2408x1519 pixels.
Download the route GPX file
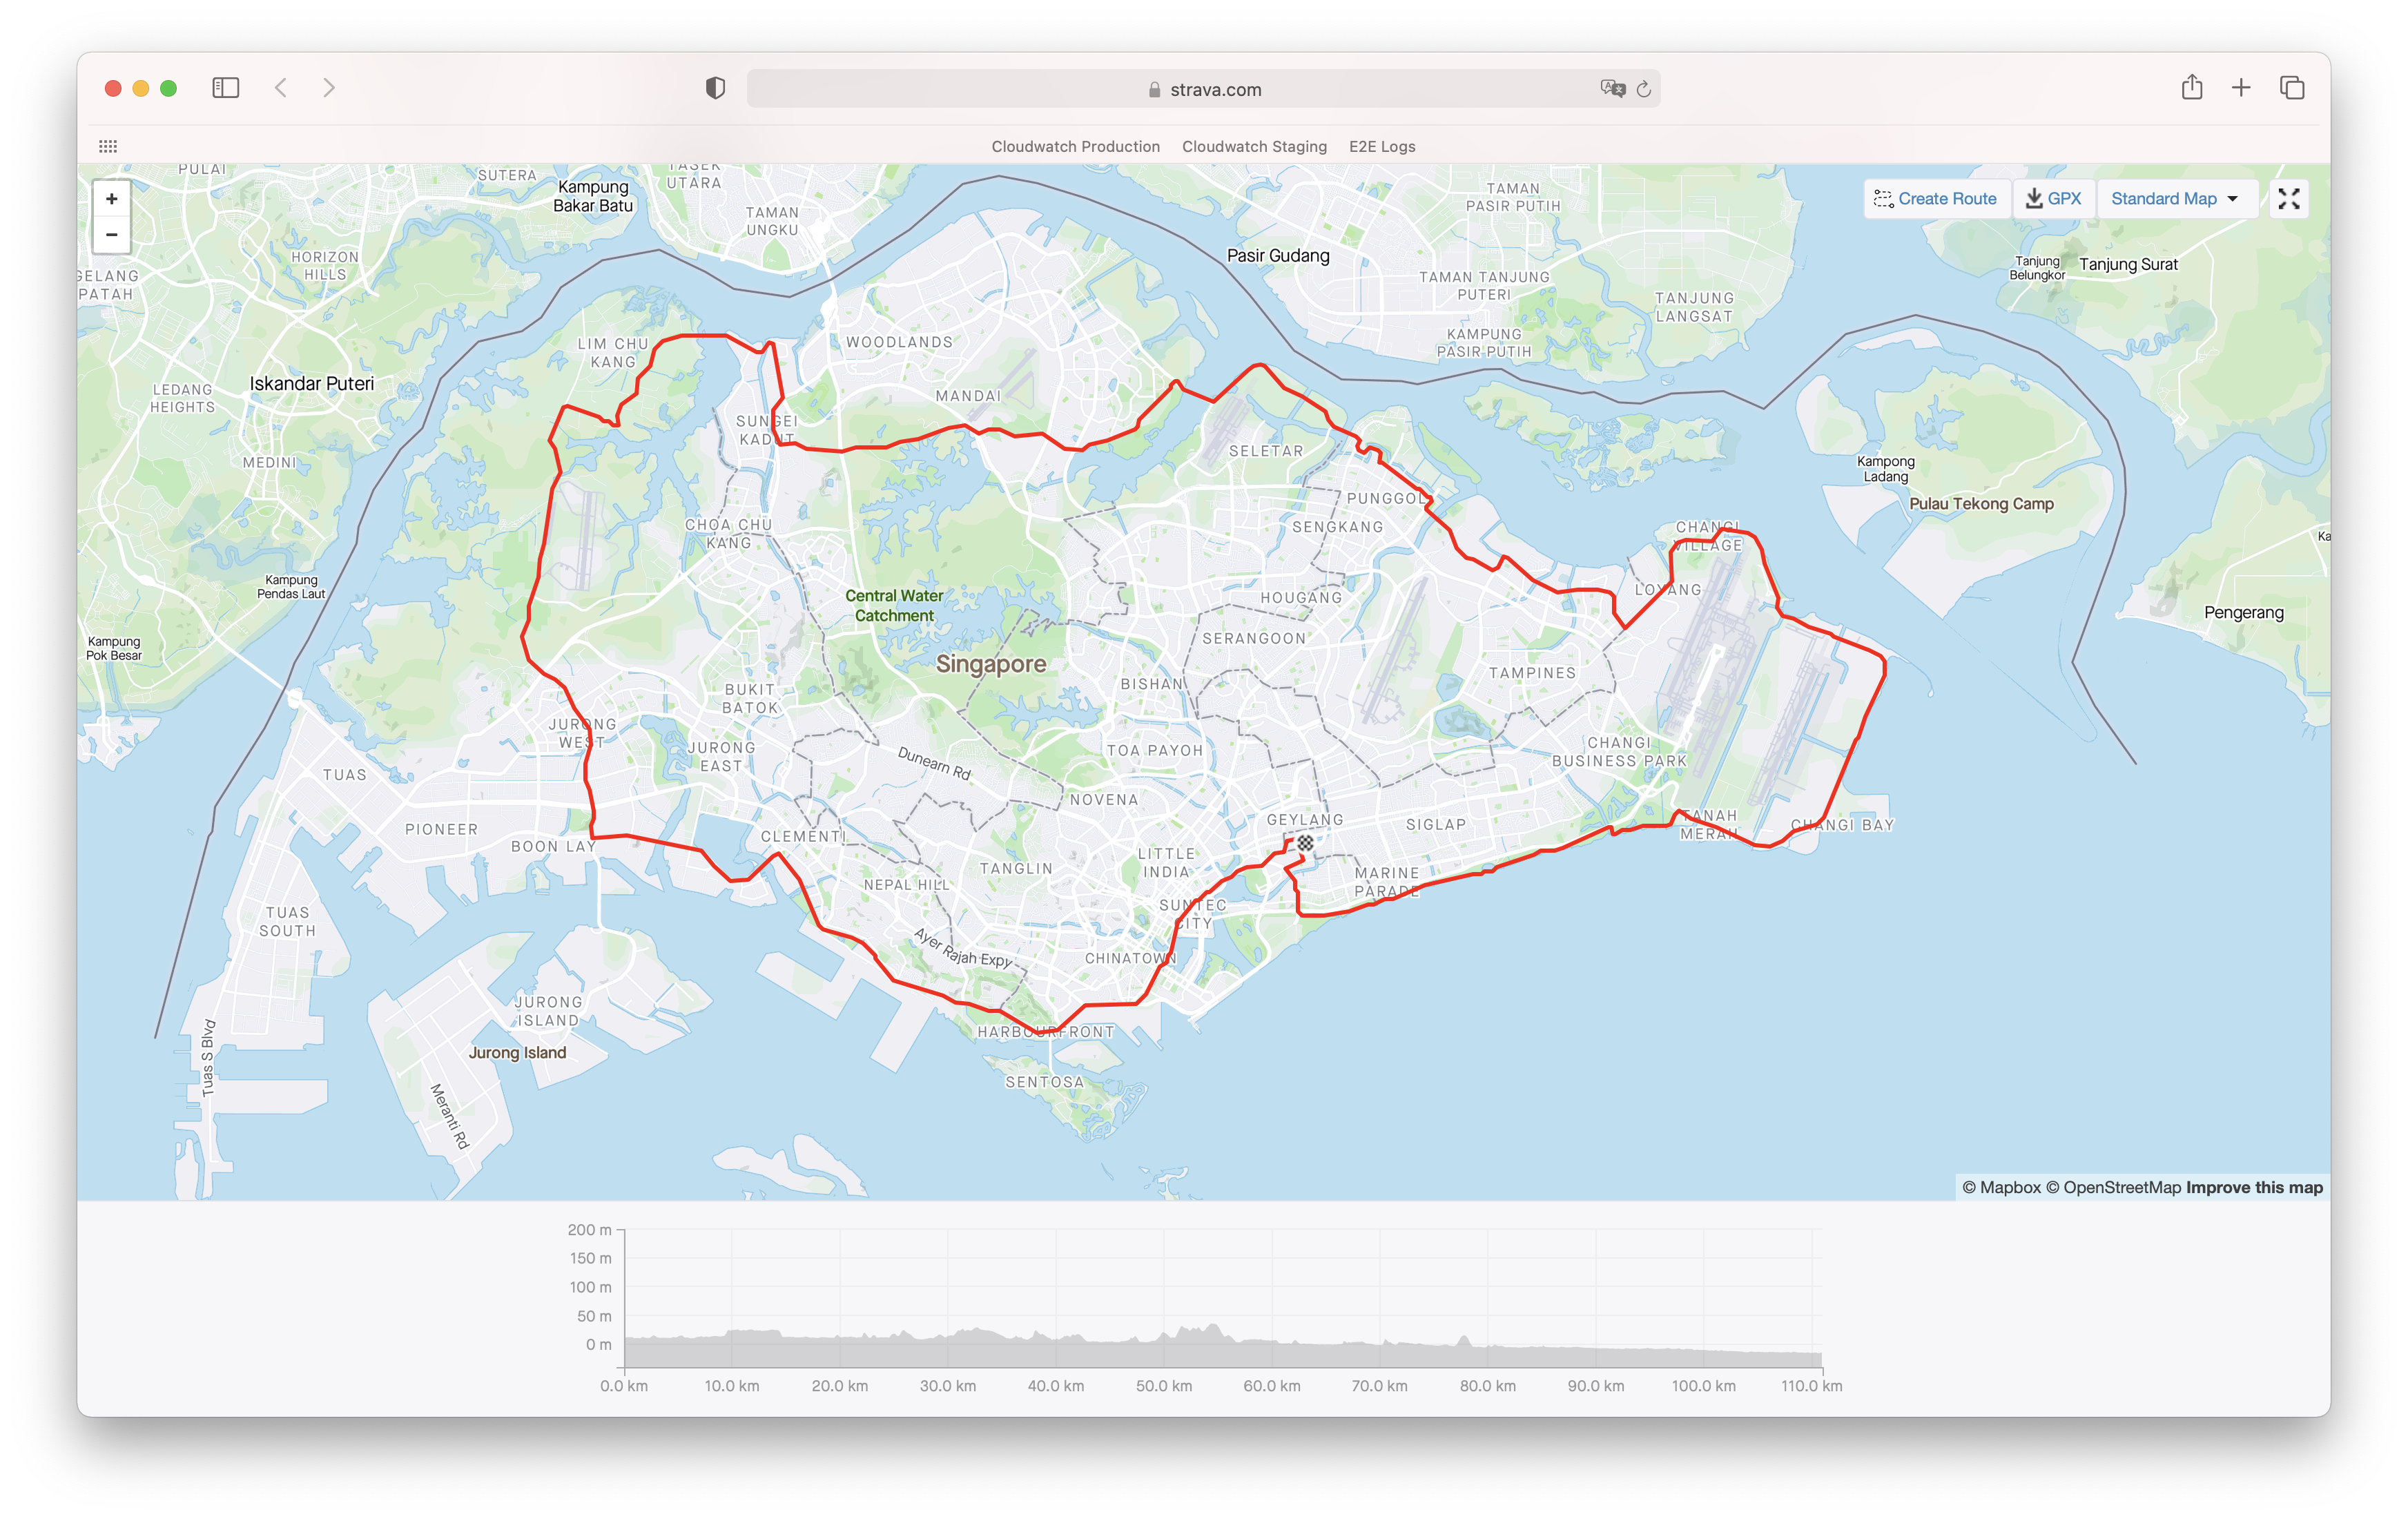point(2053,199)
